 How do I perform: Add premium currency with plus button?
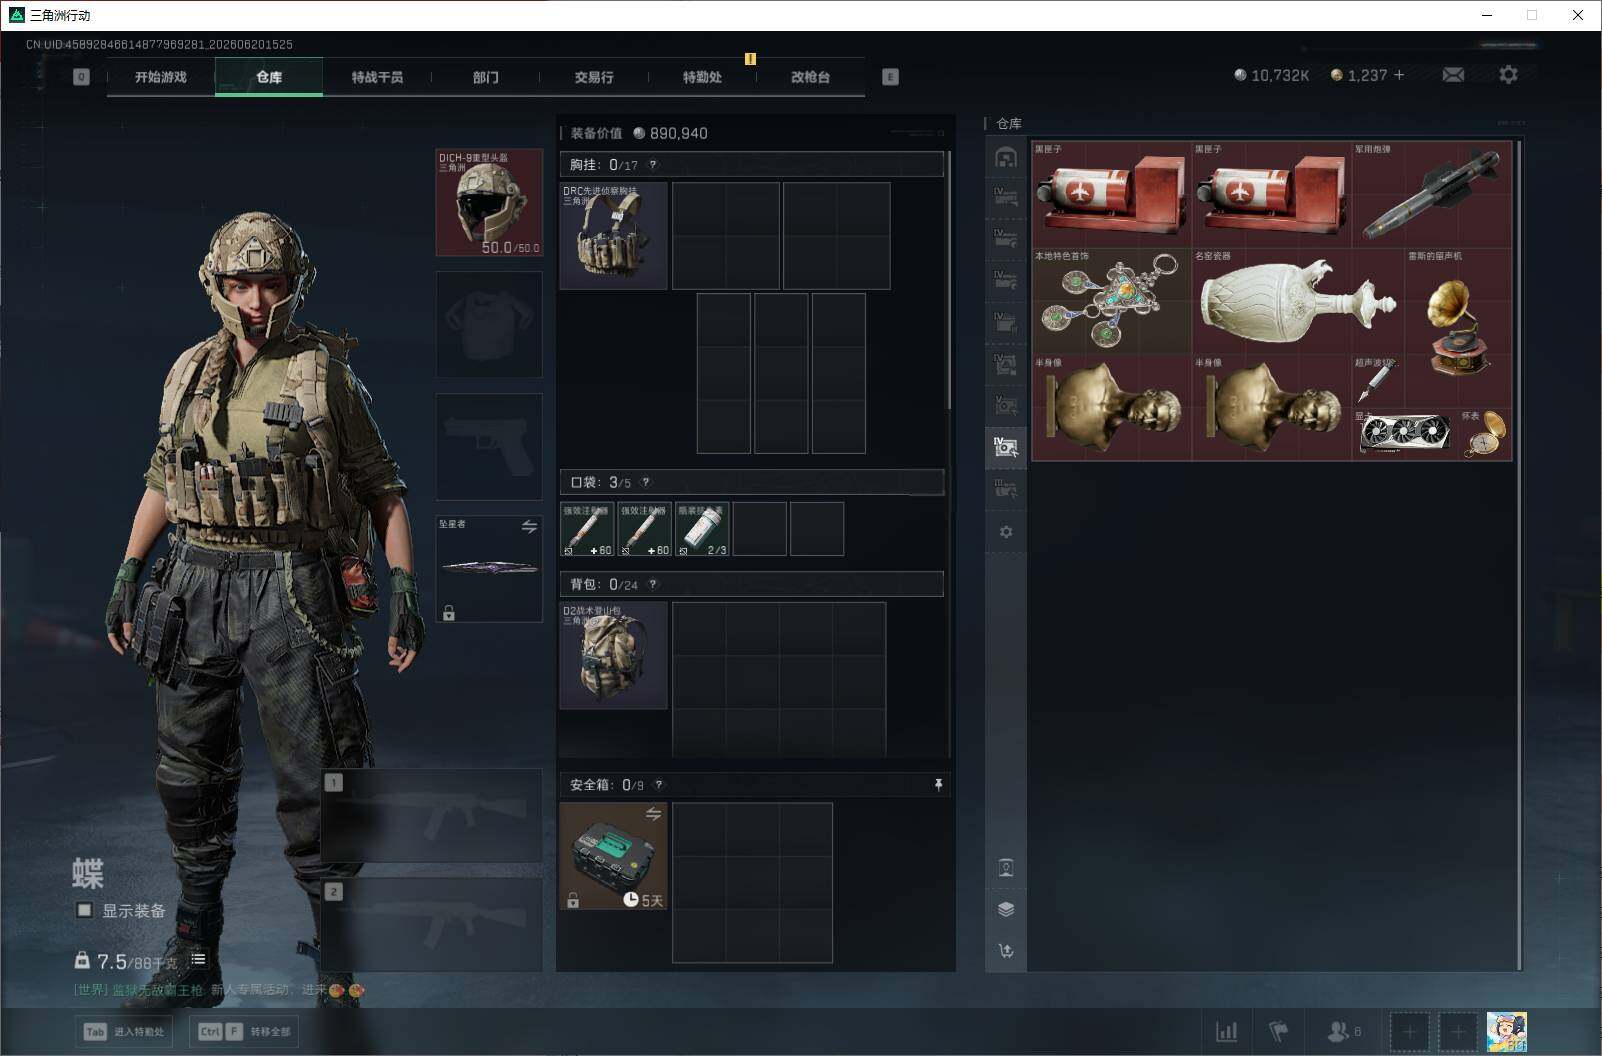(1399, 75)
